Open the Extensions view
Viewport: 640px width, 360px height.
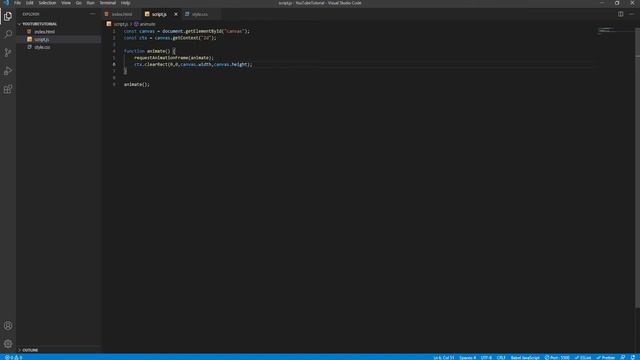coord(8,89)
